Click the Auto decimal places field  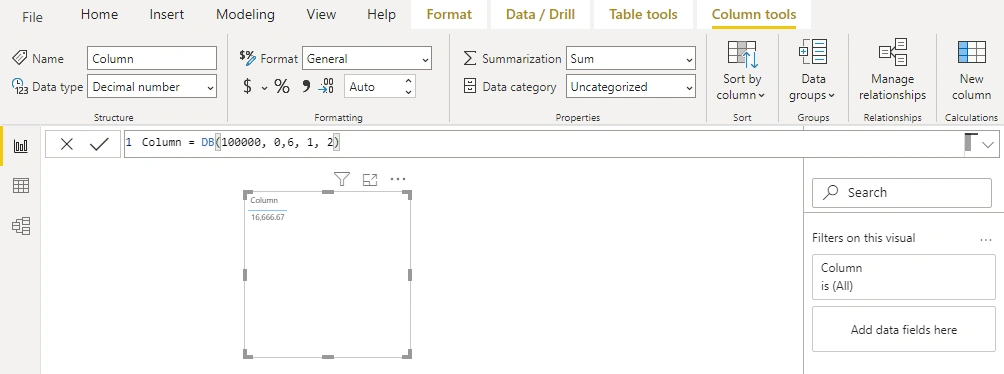pyautogui.click(x=374, y=86)
